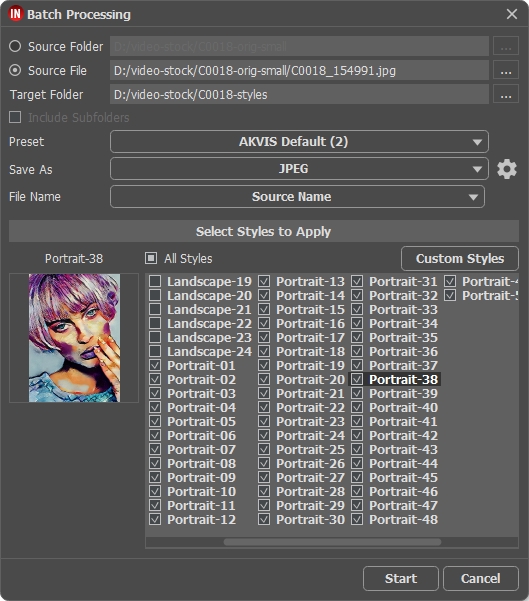This screenshot has height=601, width=529.
Task: Browse for Target Folder with ellipsis button
Action: coord(506,95)
